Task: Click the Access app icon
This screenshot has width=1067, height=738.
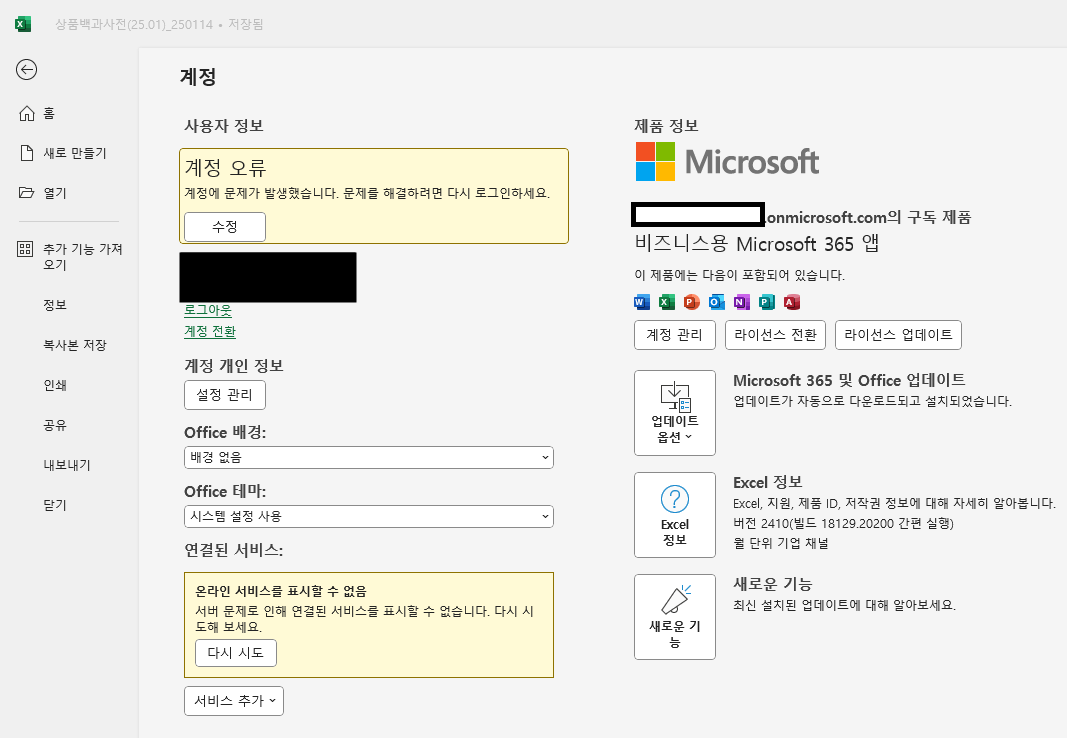Action: tap(791, 302)
